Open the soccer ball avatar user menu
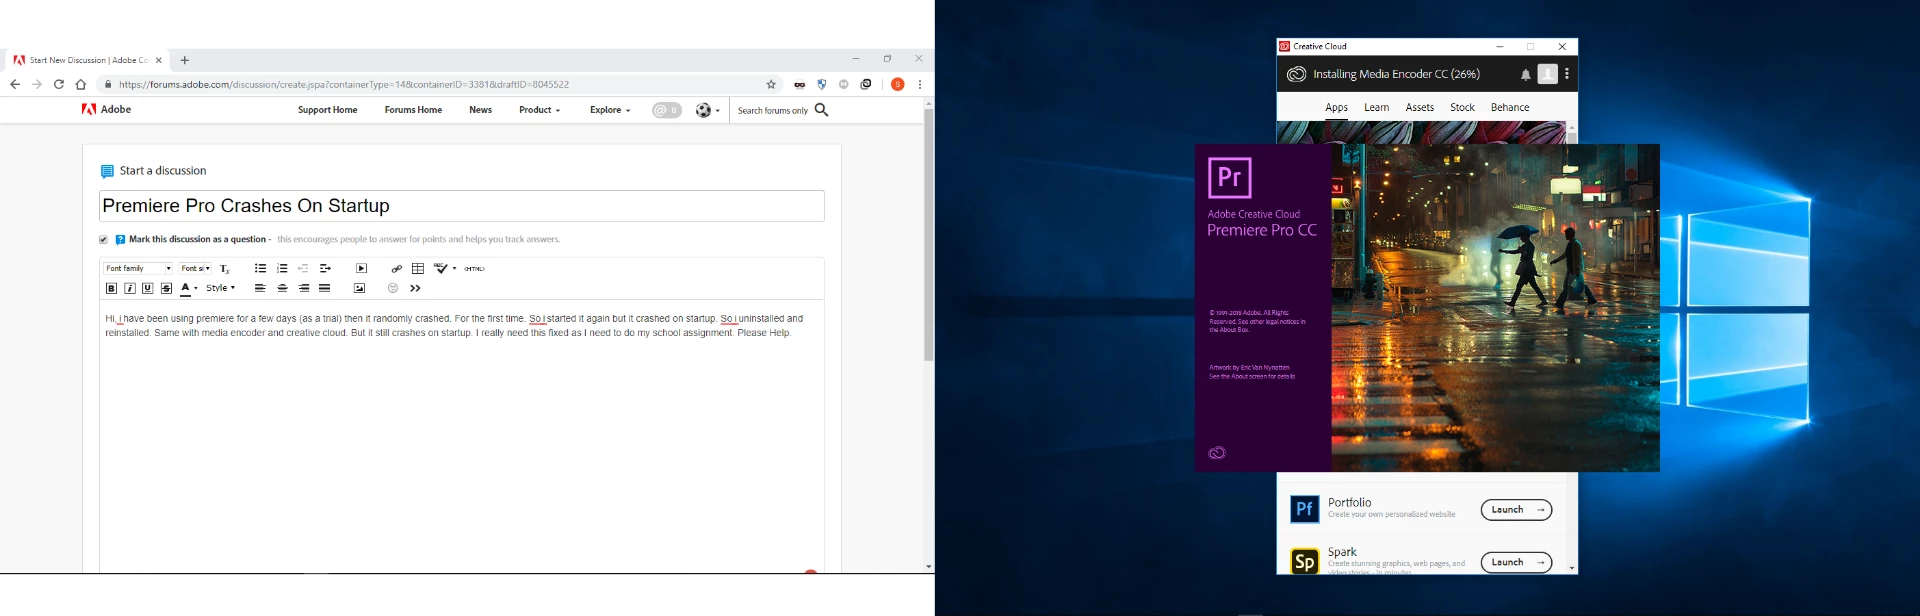This screenshot has width=1920, height=616. pyautogui.click(x=707, y=110)
